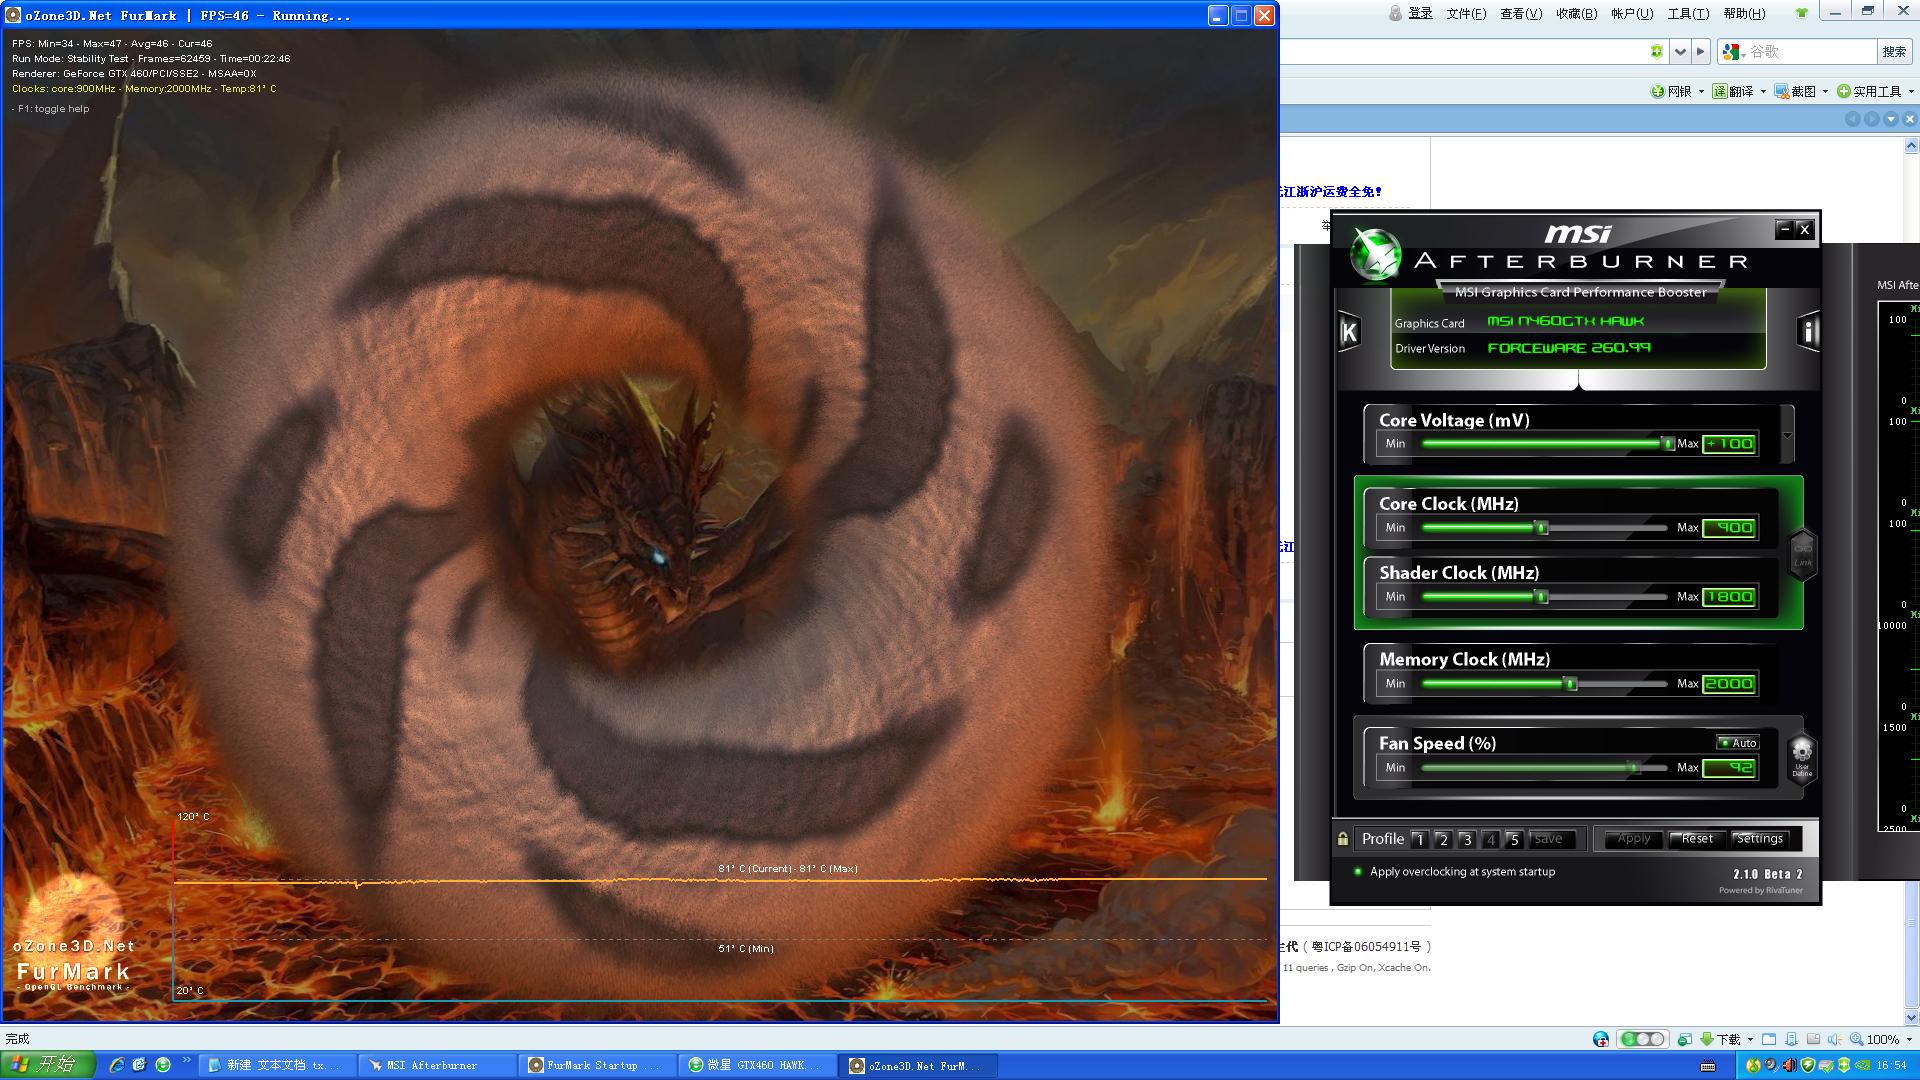
Task: Toggle the traffic-light accelerator switch
Action: (x=1643, y=1039)
